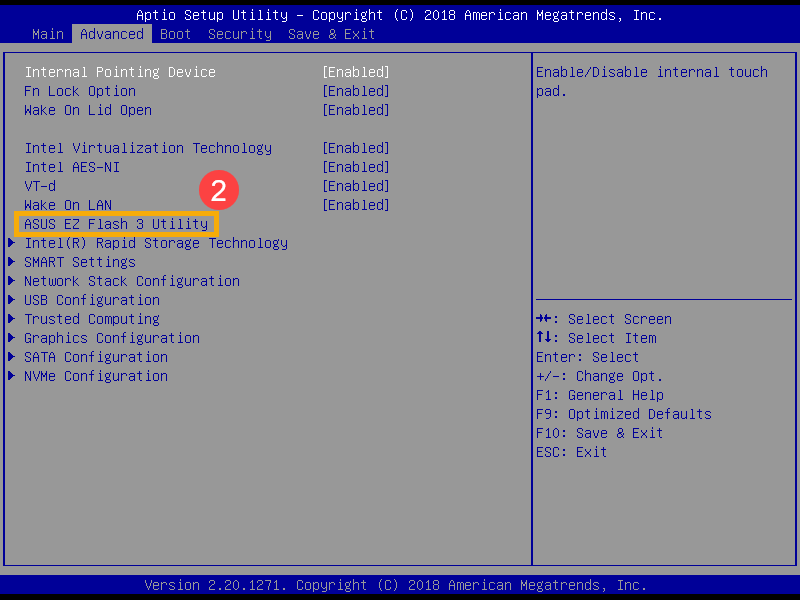The image size is (800, 600).
Task: Toggle Intel Virtualization Technology [Enabled] value
Action: pos(356,148)
